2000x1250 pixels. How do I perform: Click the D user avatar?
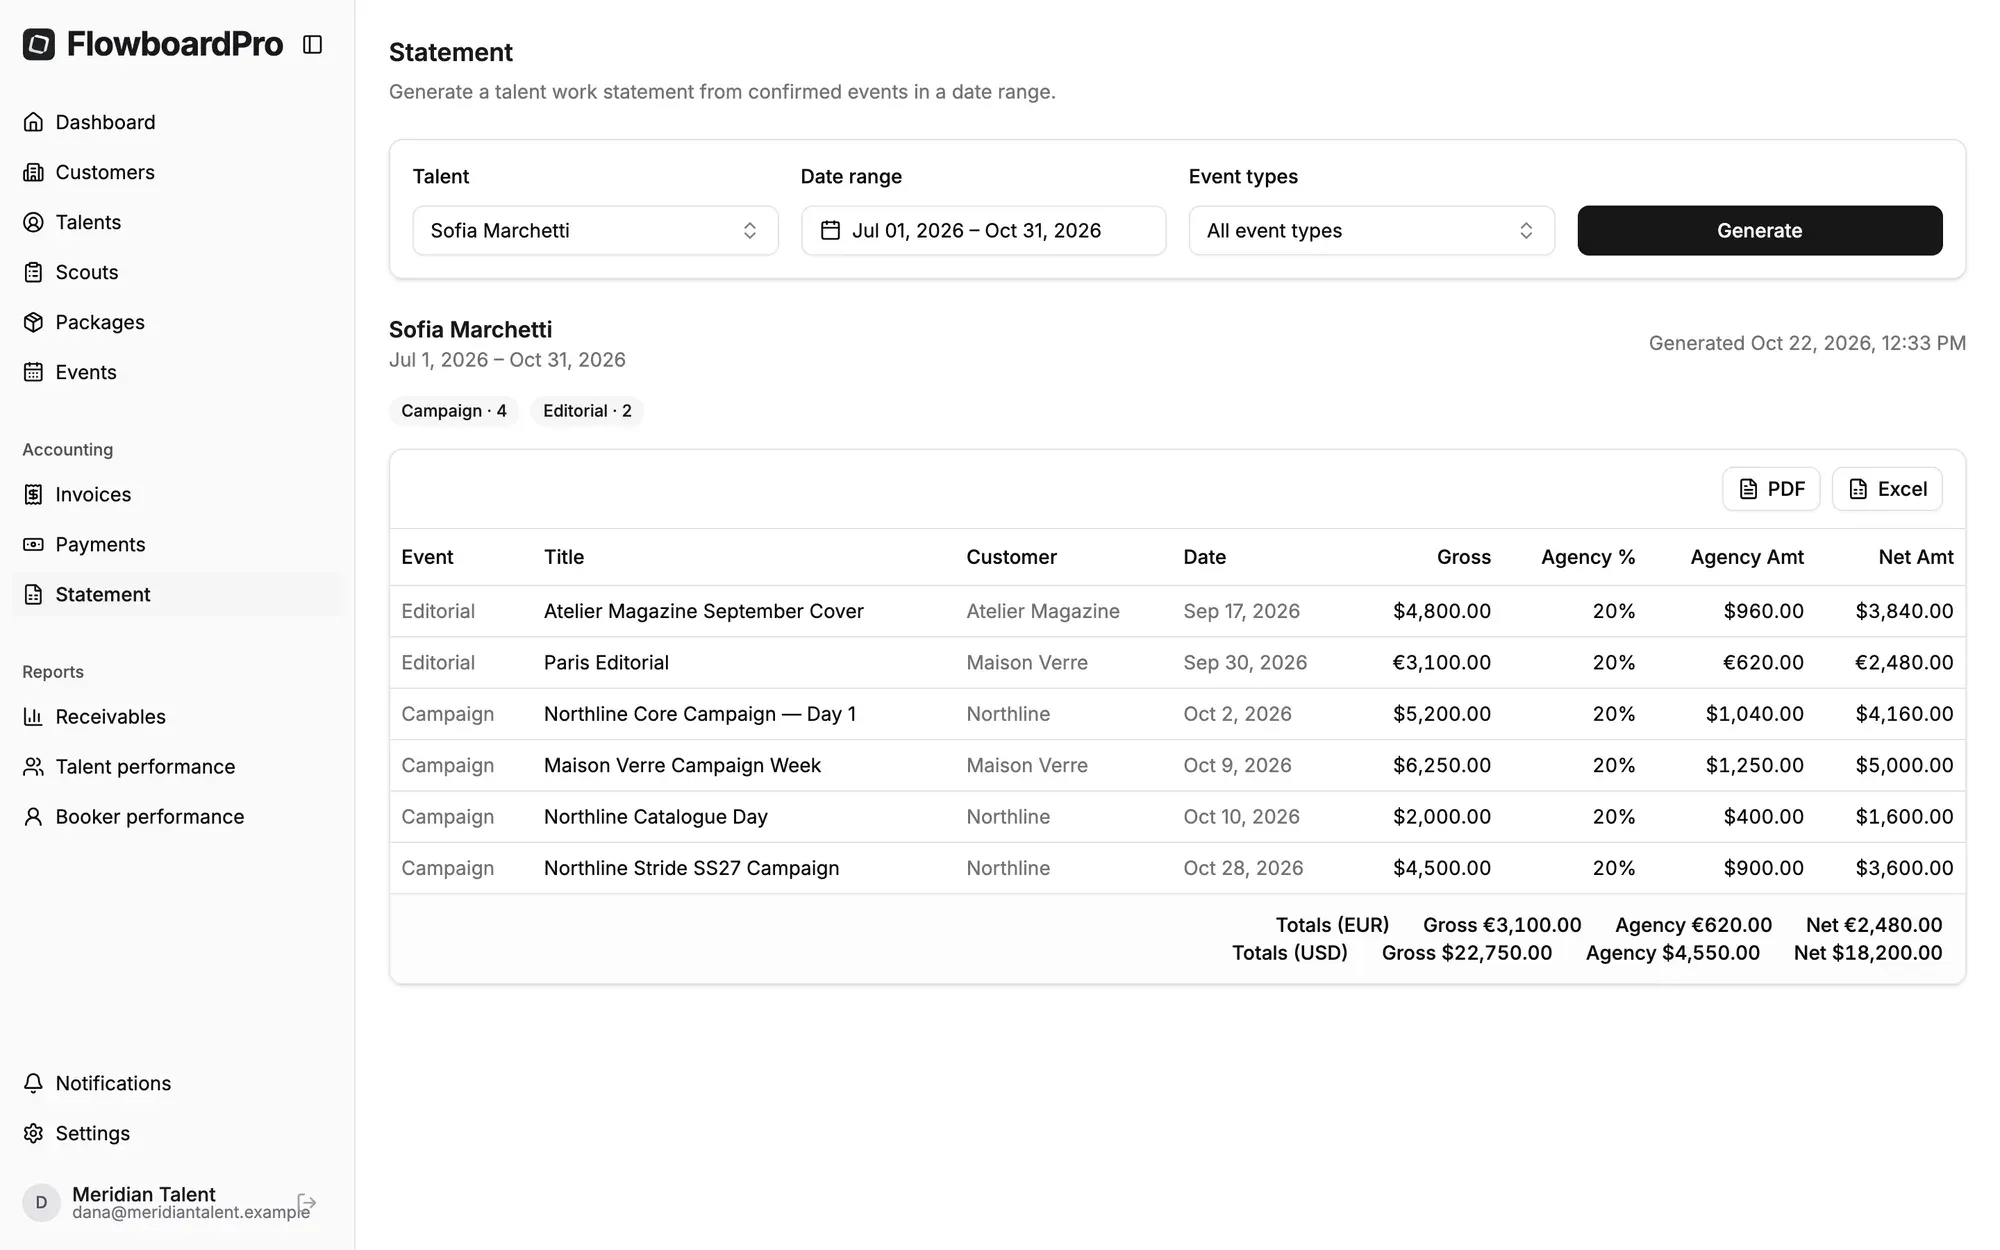[x=41, y=1202]
